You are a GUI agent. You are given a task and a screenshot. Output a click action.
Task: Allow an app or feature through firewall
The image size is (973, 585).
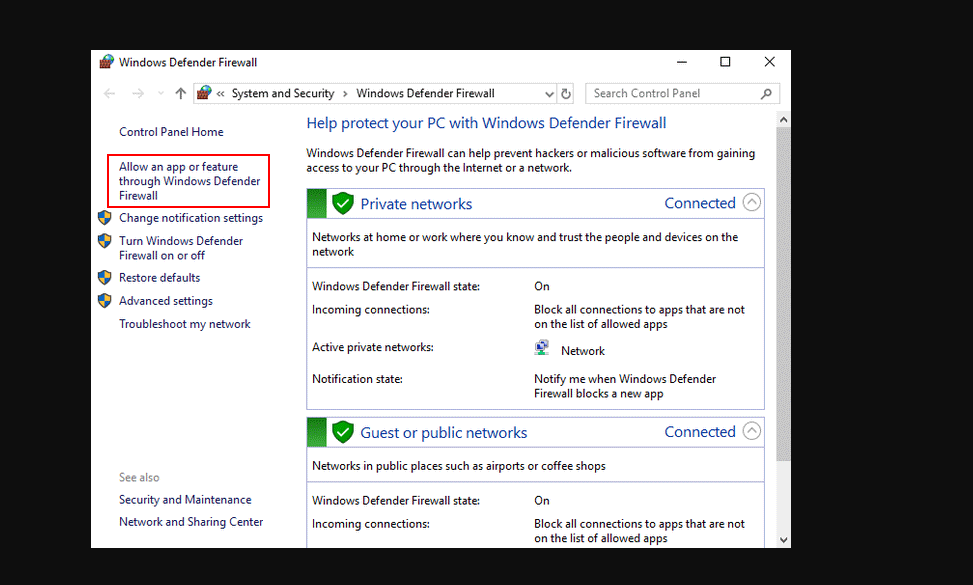click(x=189, y=181)
